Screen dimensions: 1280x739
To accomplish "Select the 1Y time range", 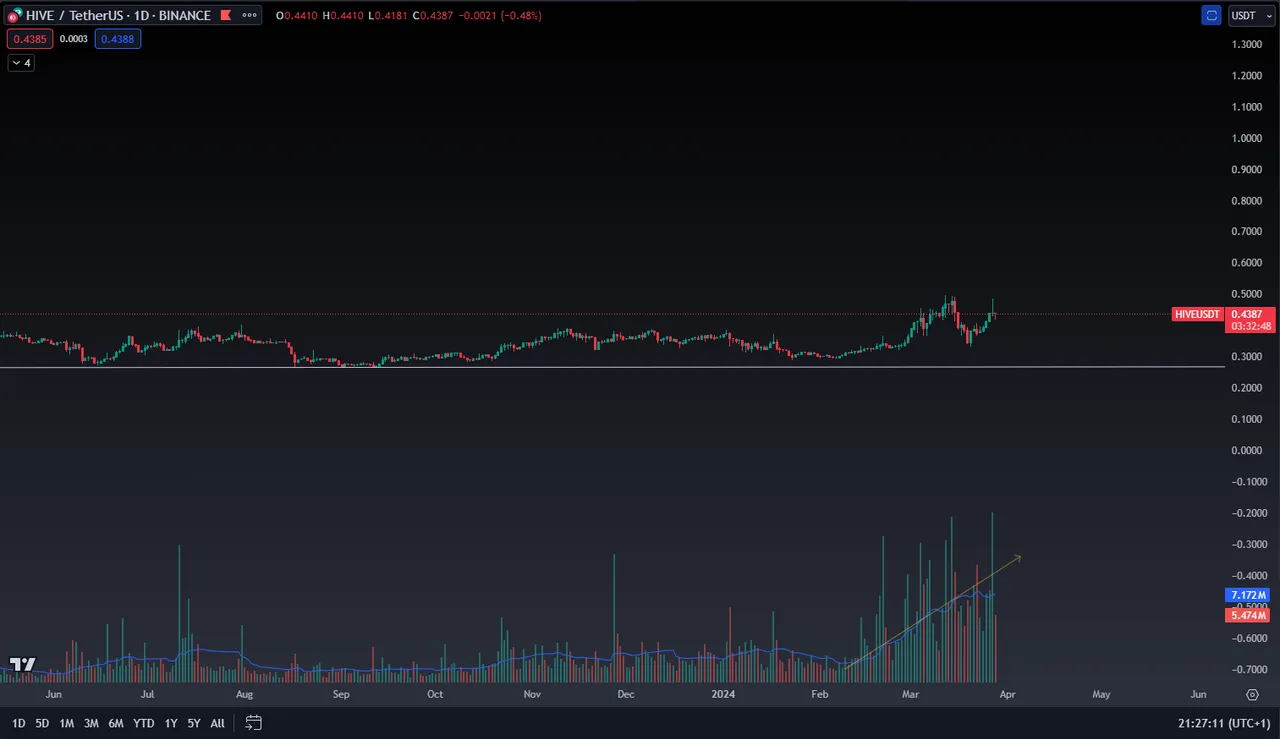I will (x=171, y=723).
